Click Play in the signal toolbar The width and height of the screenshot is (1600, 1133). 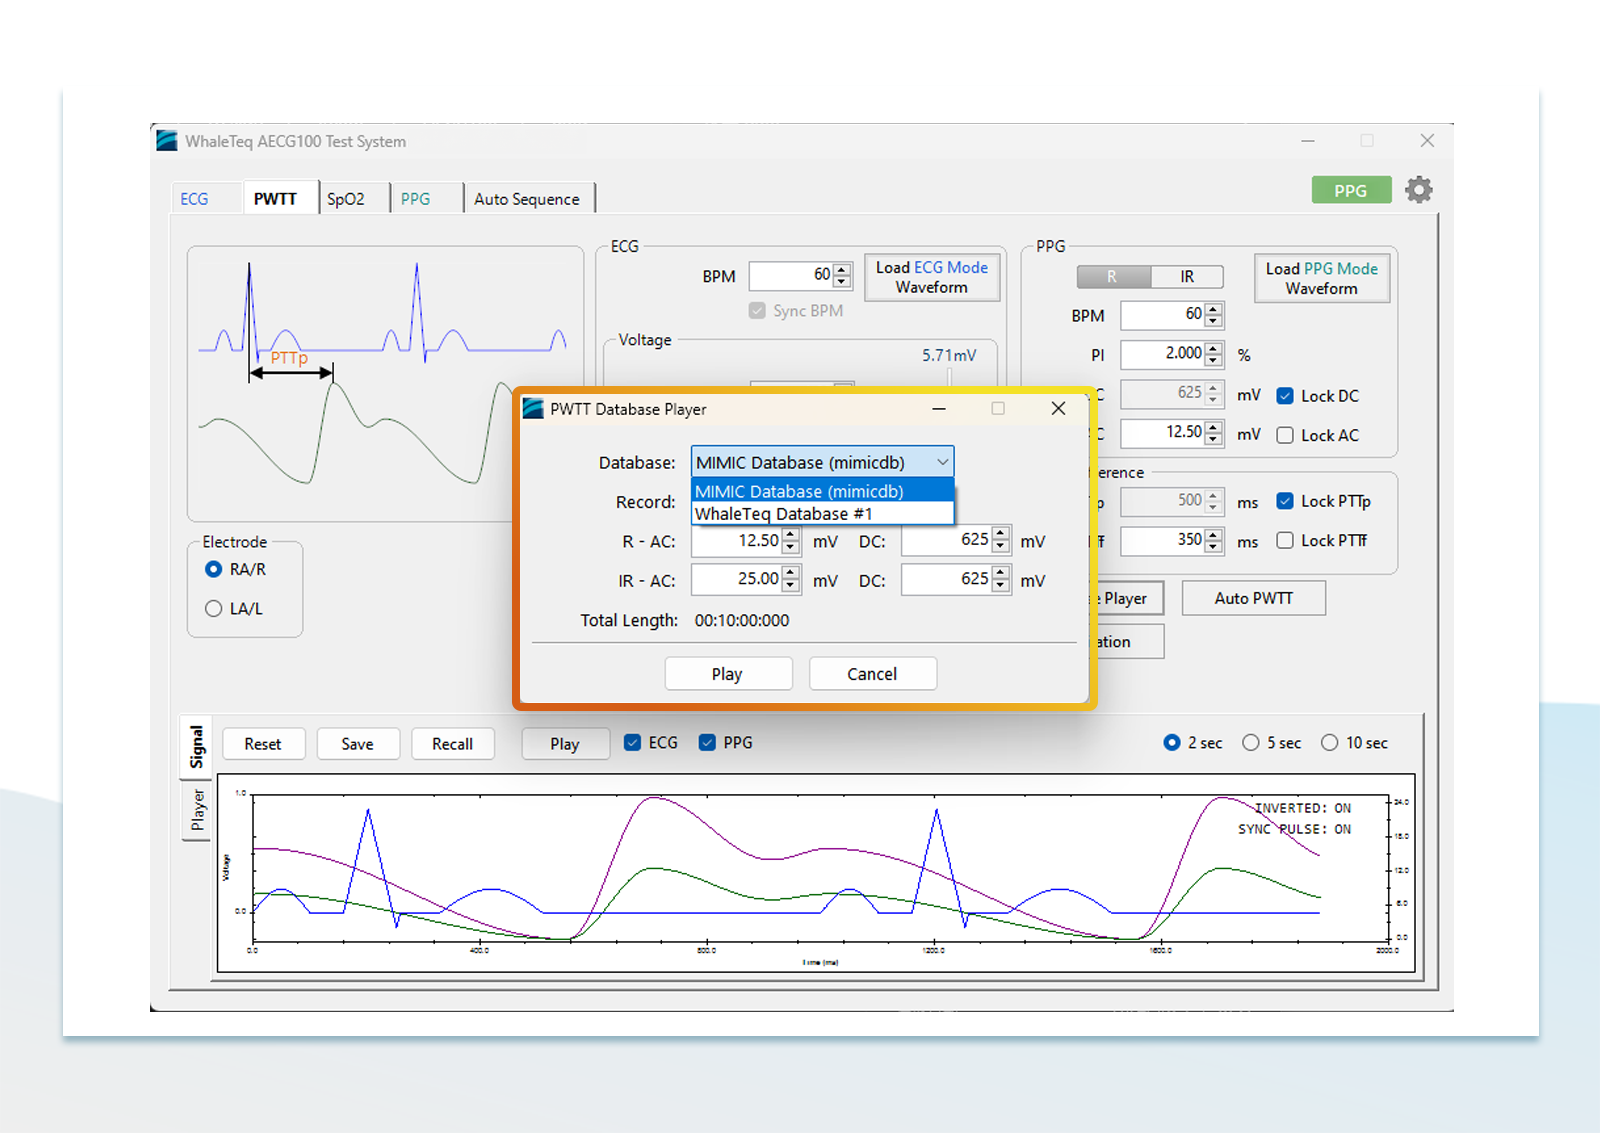(565, 744)
